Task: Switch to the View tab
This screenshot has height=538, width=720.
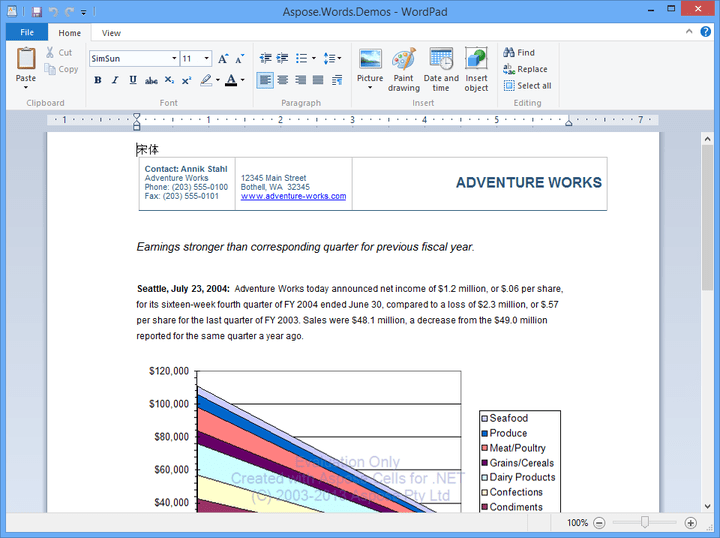Action: pos(111,33)
